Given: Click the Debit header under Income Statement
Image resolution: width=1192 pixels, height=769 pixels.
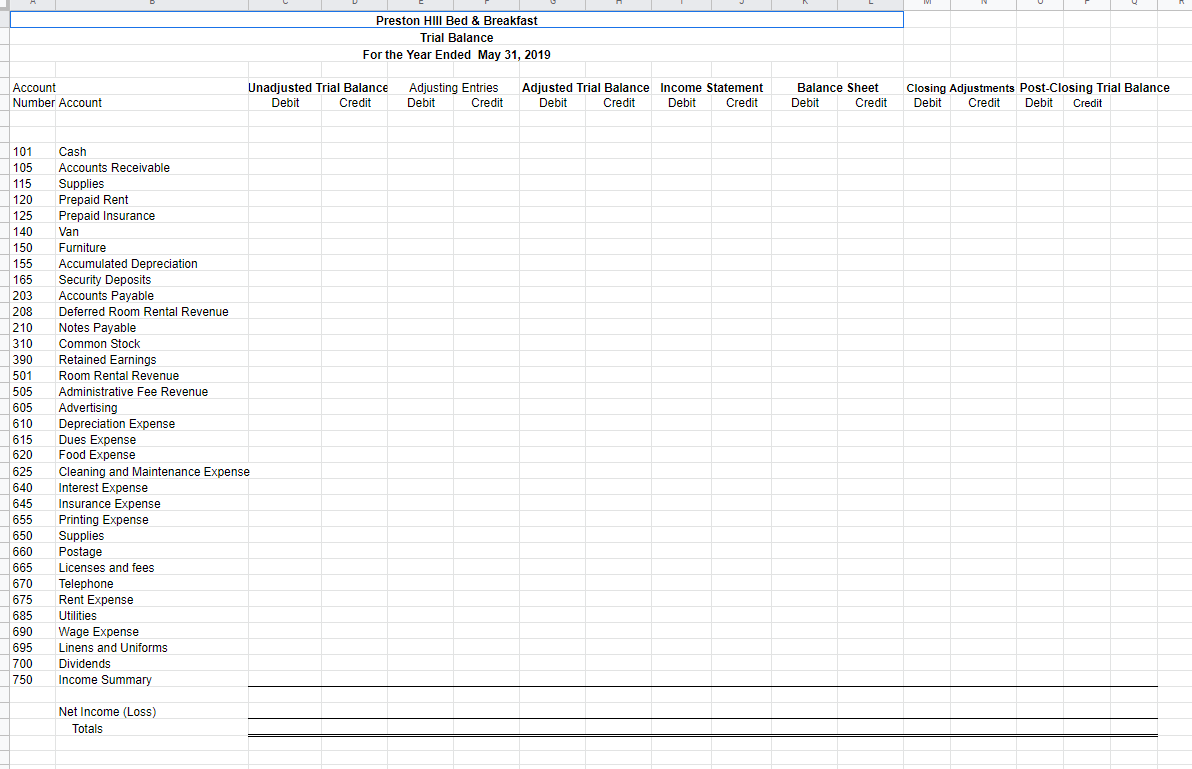Looking at the screenshot, I should pyautogui.click(x=681, y=103).
